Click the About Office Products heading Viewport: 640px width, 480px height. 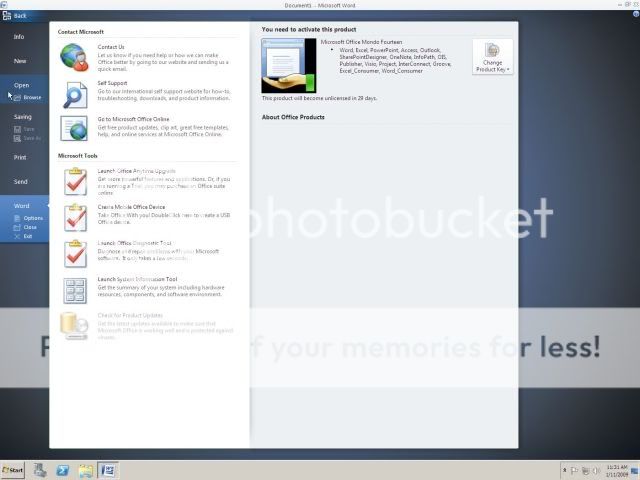(x=293, y=117)
